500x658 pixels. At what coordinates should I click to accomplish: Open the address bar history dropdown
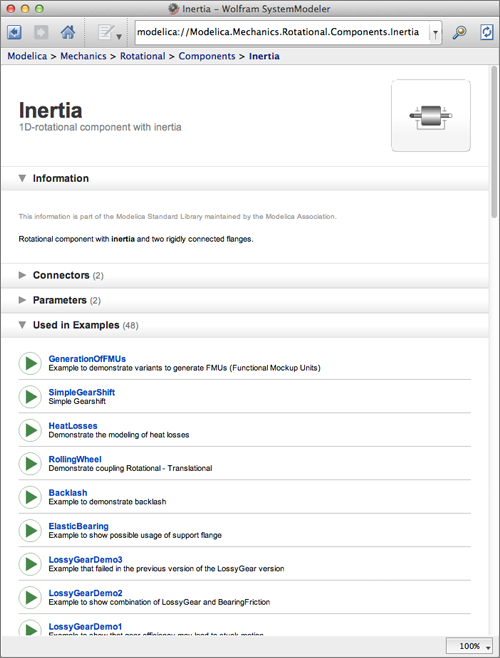click(435, 33)
